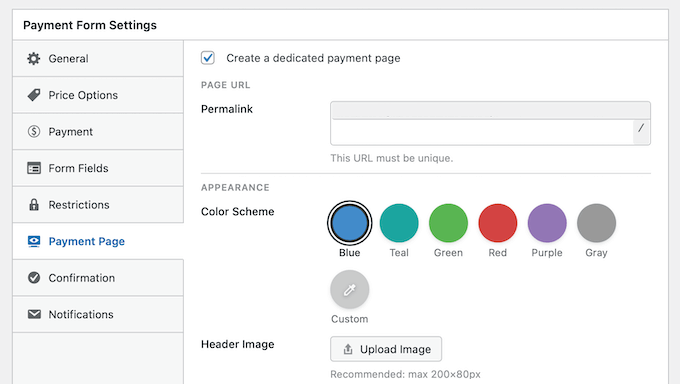Switch to the Notifications tab
The width and height of the screenshot is (680, 384).
[98, 314]
